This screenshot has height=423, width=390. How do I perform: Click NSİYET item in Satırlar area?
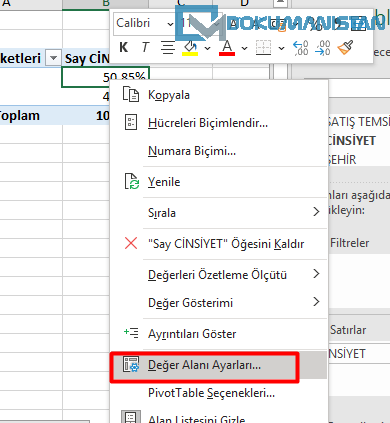click(x=359, y=354)
